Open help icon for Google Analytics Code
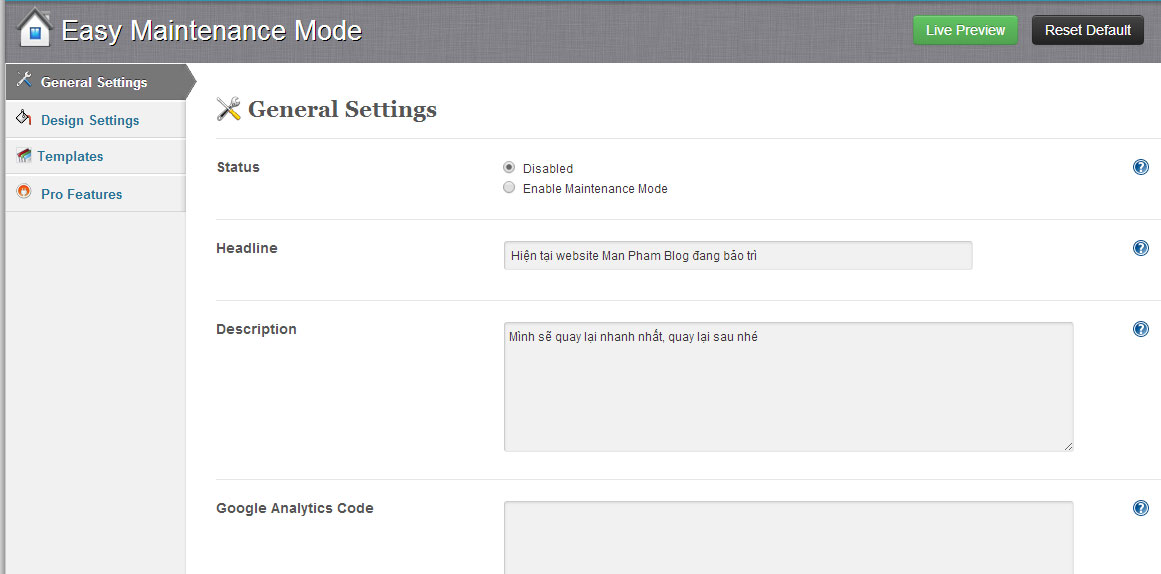The image size is (1161, 574). 1141,508
